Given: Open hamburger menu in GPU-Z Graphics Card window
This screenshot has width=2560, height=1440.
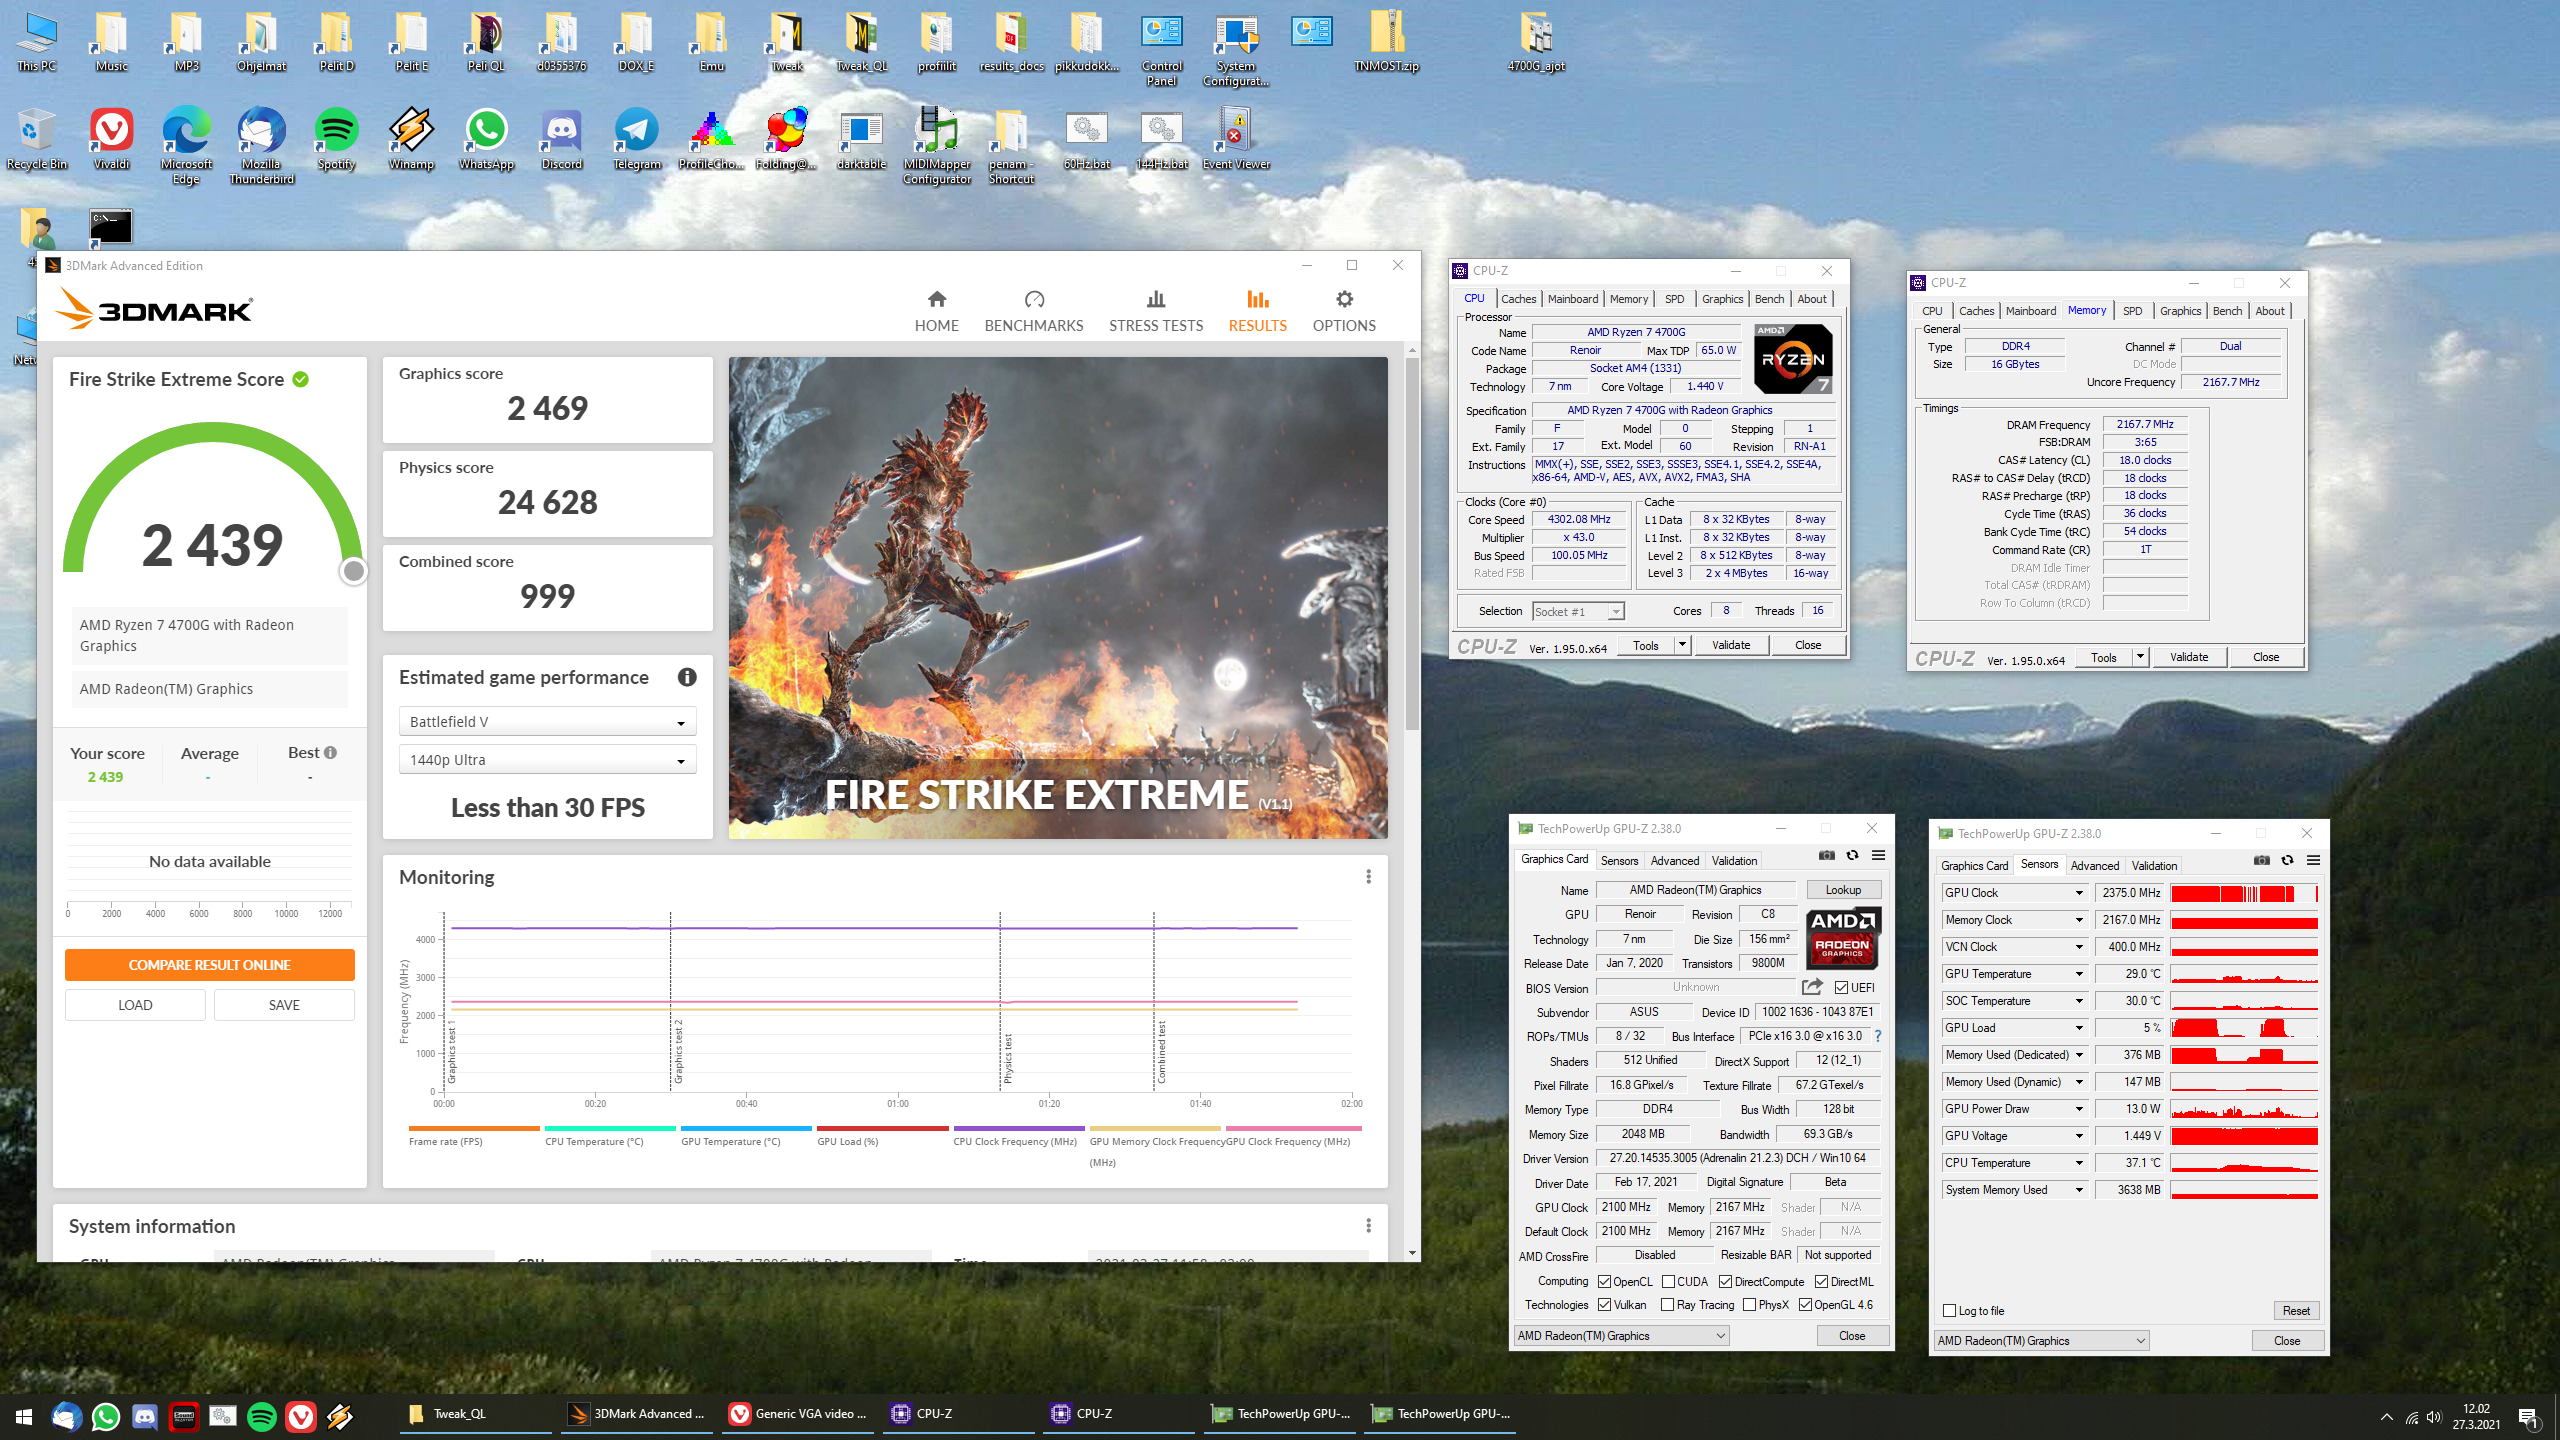Looking at the screenshot, I should click(1878, 855).
